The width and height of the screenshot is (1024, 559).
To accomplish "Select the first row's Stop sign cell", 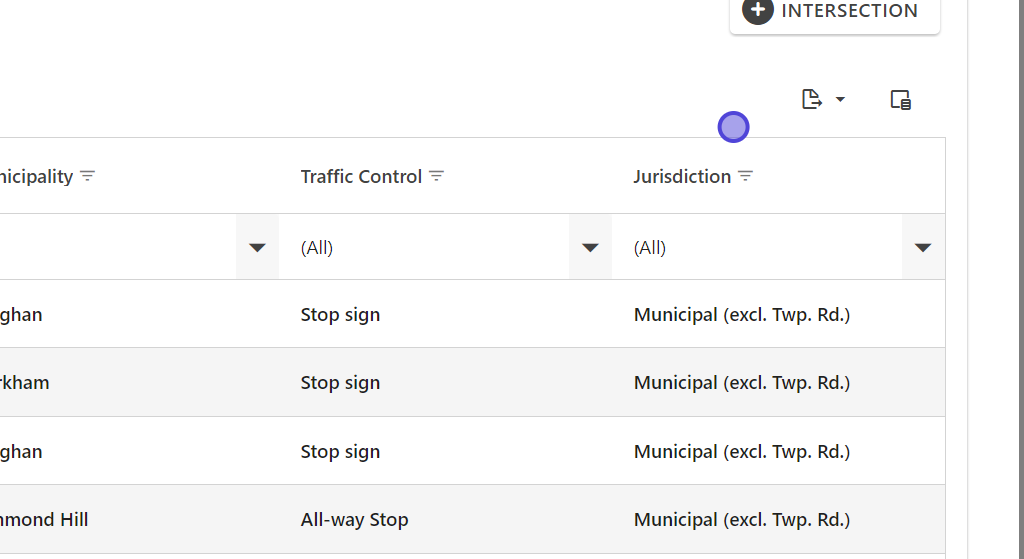I will [x=341, y=314].
